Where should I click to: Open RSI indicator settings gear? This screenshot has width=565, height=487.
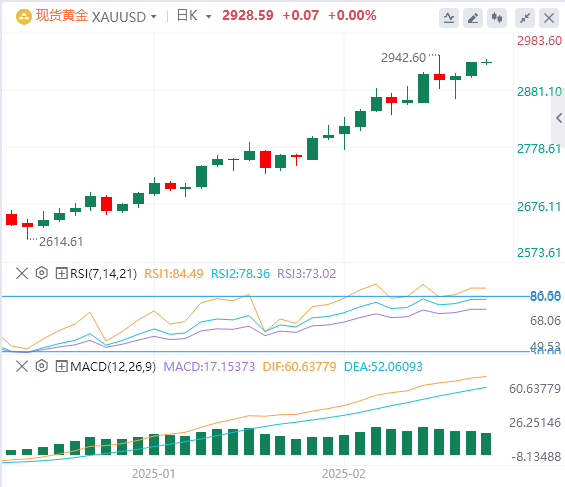(42, 273)
